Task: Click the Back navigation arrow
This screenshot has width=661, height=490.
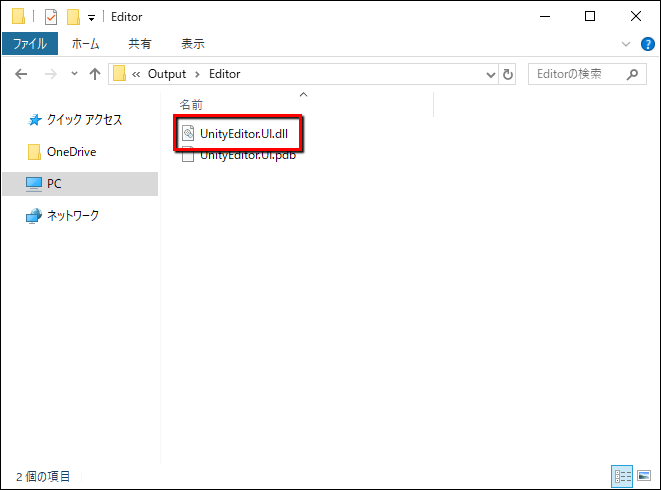Action: click(21, 74)
